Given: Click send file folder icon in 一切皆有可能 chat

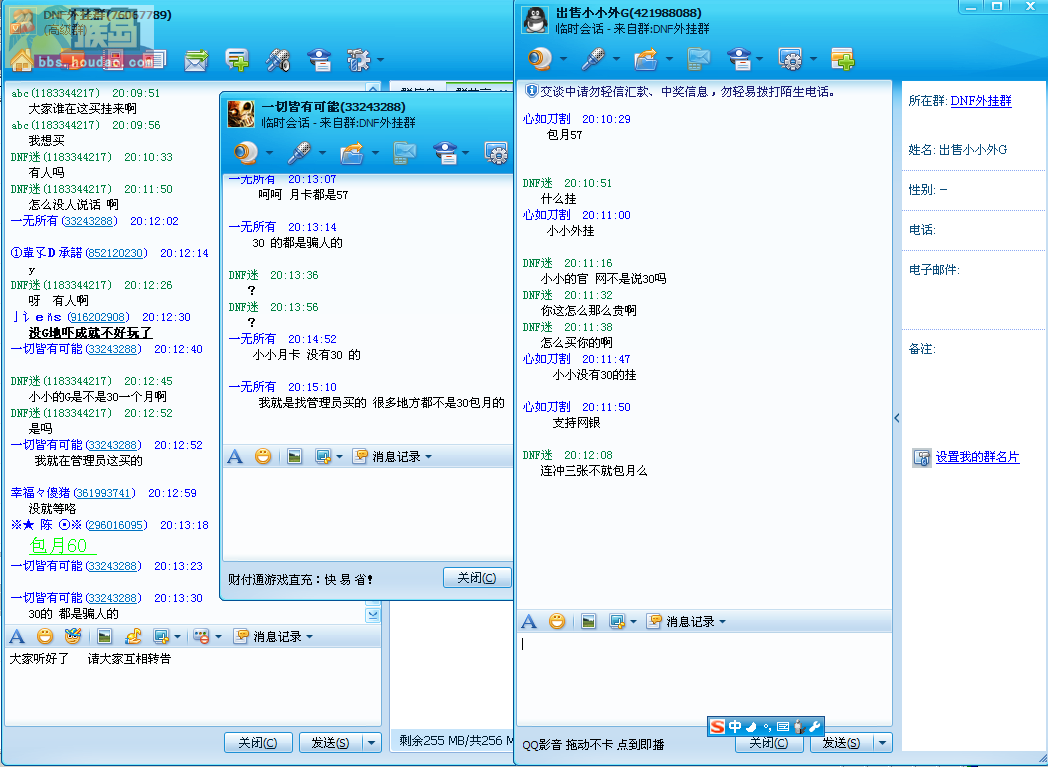Looking at the screenshot, I should tap(352, 153).
